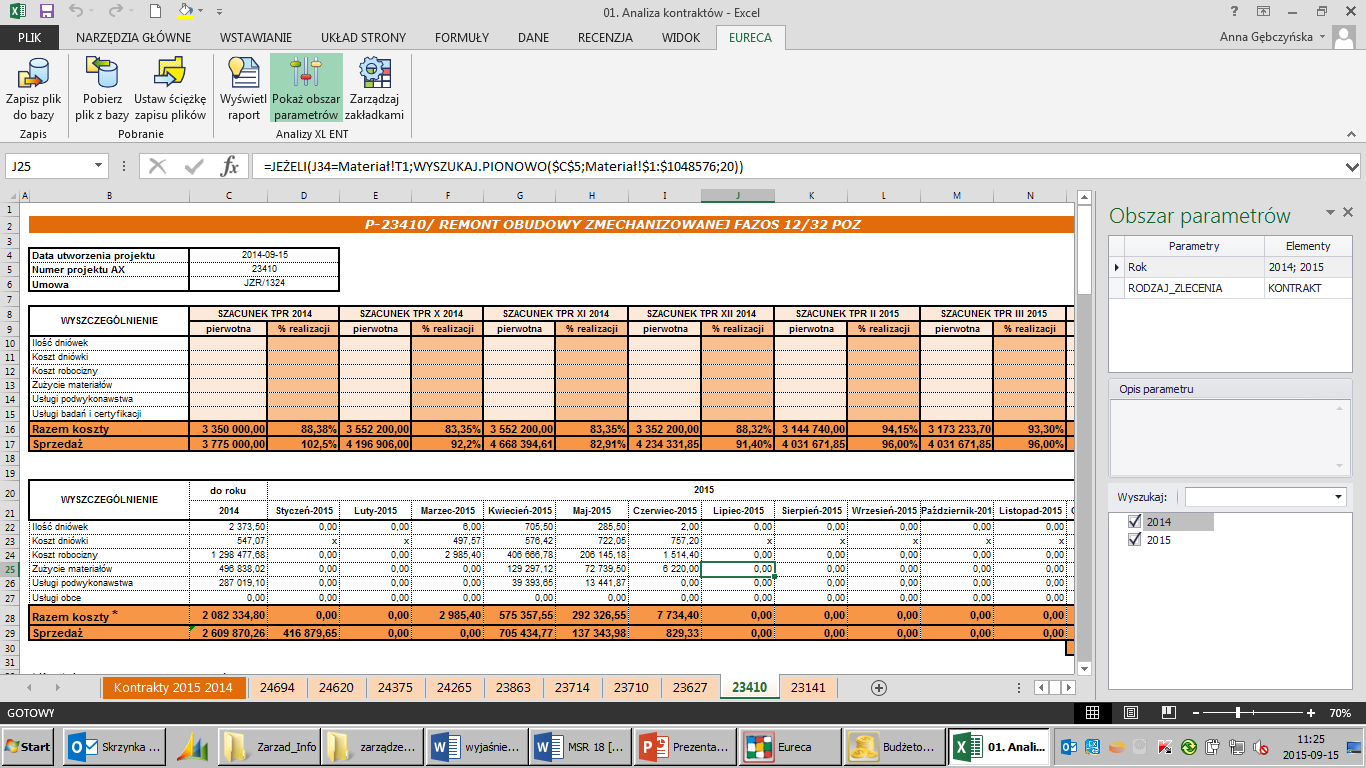Toggle Pokaż obszar parametrów button
This screenshot has width=1366, height=768.
coord(306,90)
